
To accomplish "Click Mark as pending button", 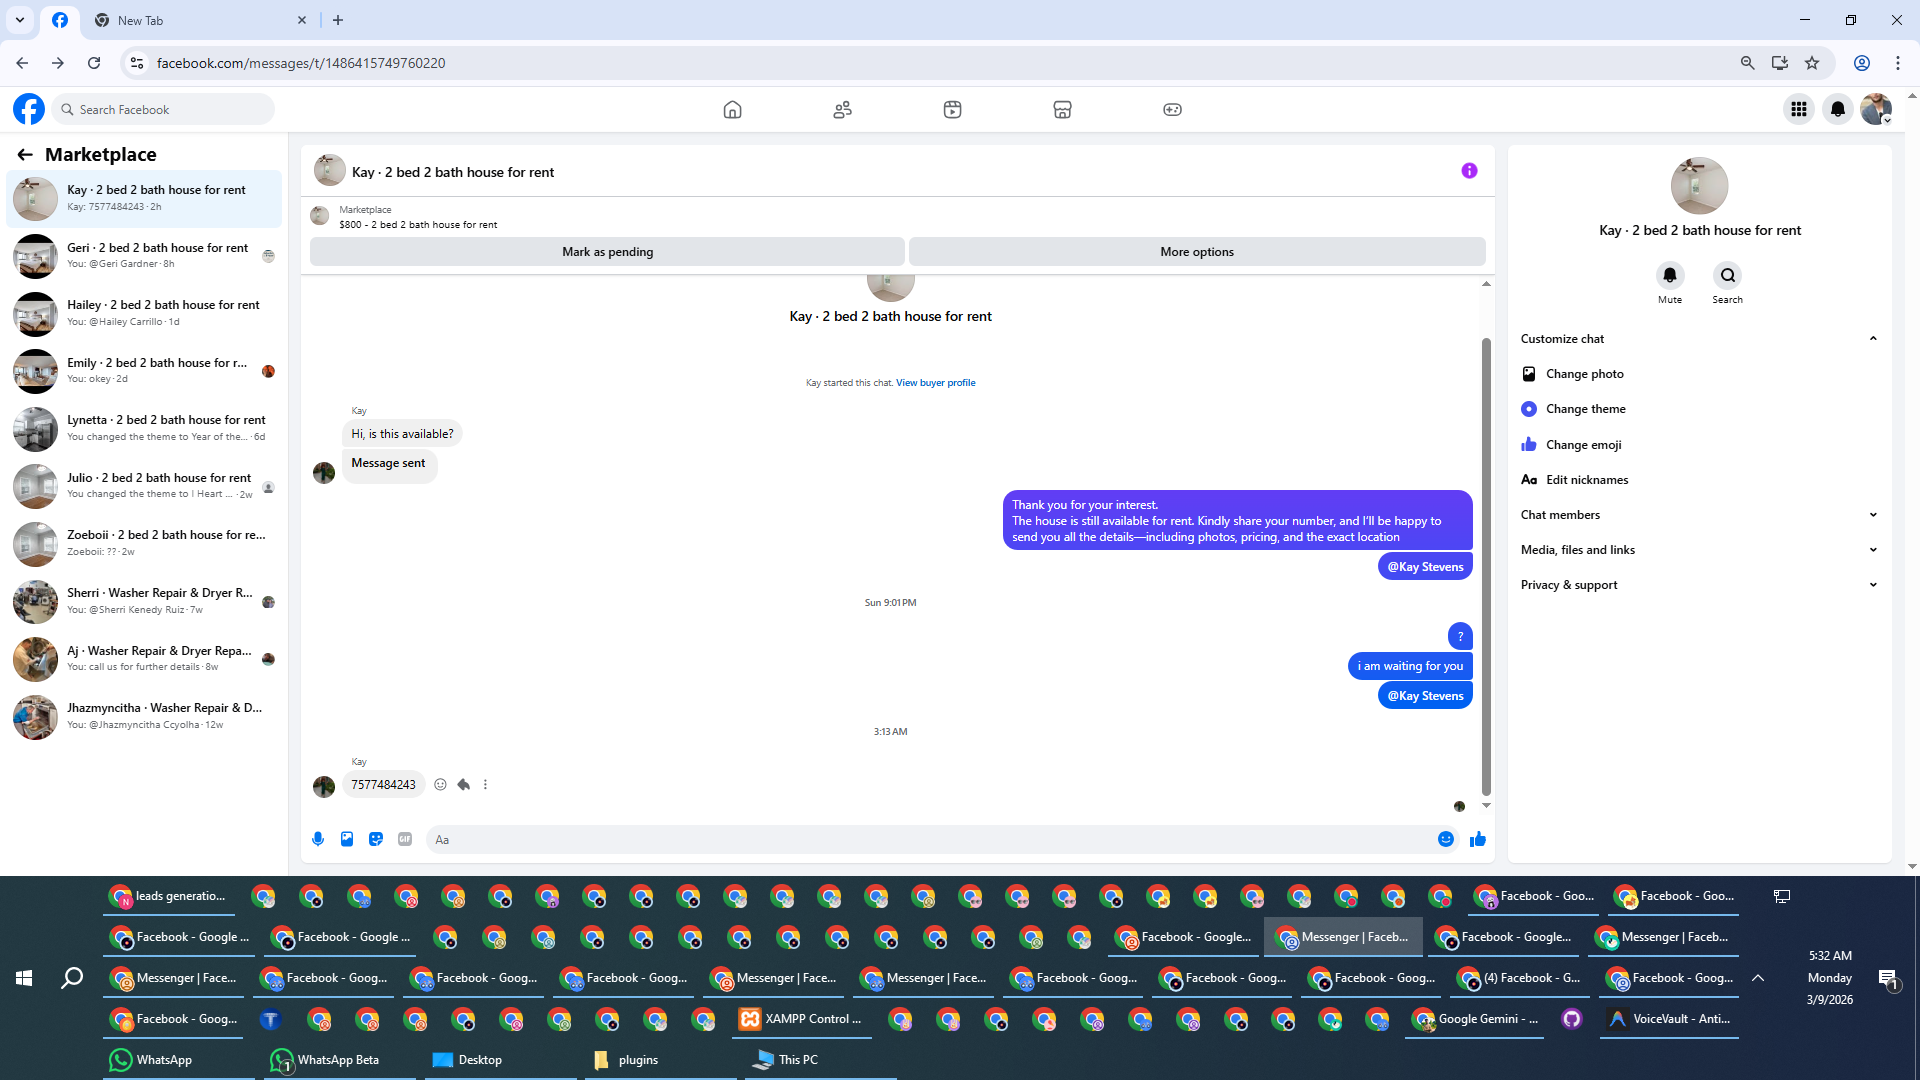I will [x=607, y=252].
